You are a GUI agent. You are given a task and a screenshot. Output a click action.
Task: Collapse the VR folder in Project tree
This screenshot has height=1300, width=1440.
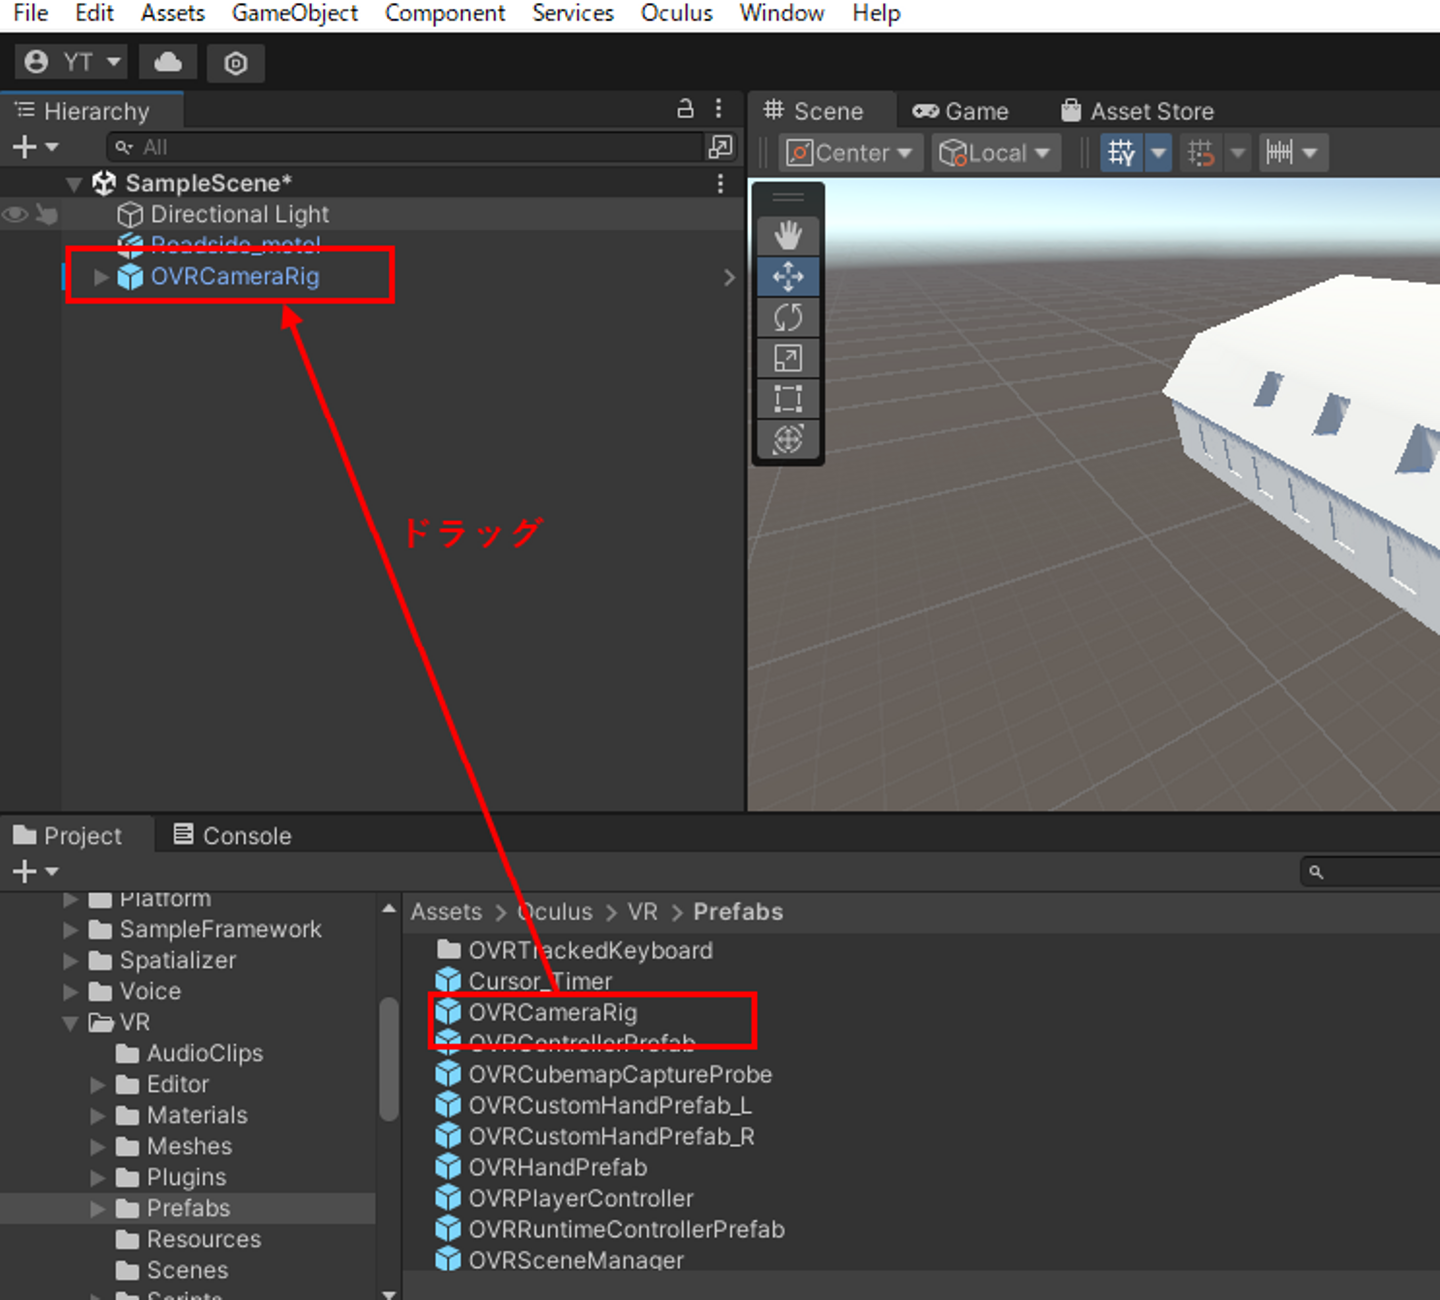[71, 1023]
